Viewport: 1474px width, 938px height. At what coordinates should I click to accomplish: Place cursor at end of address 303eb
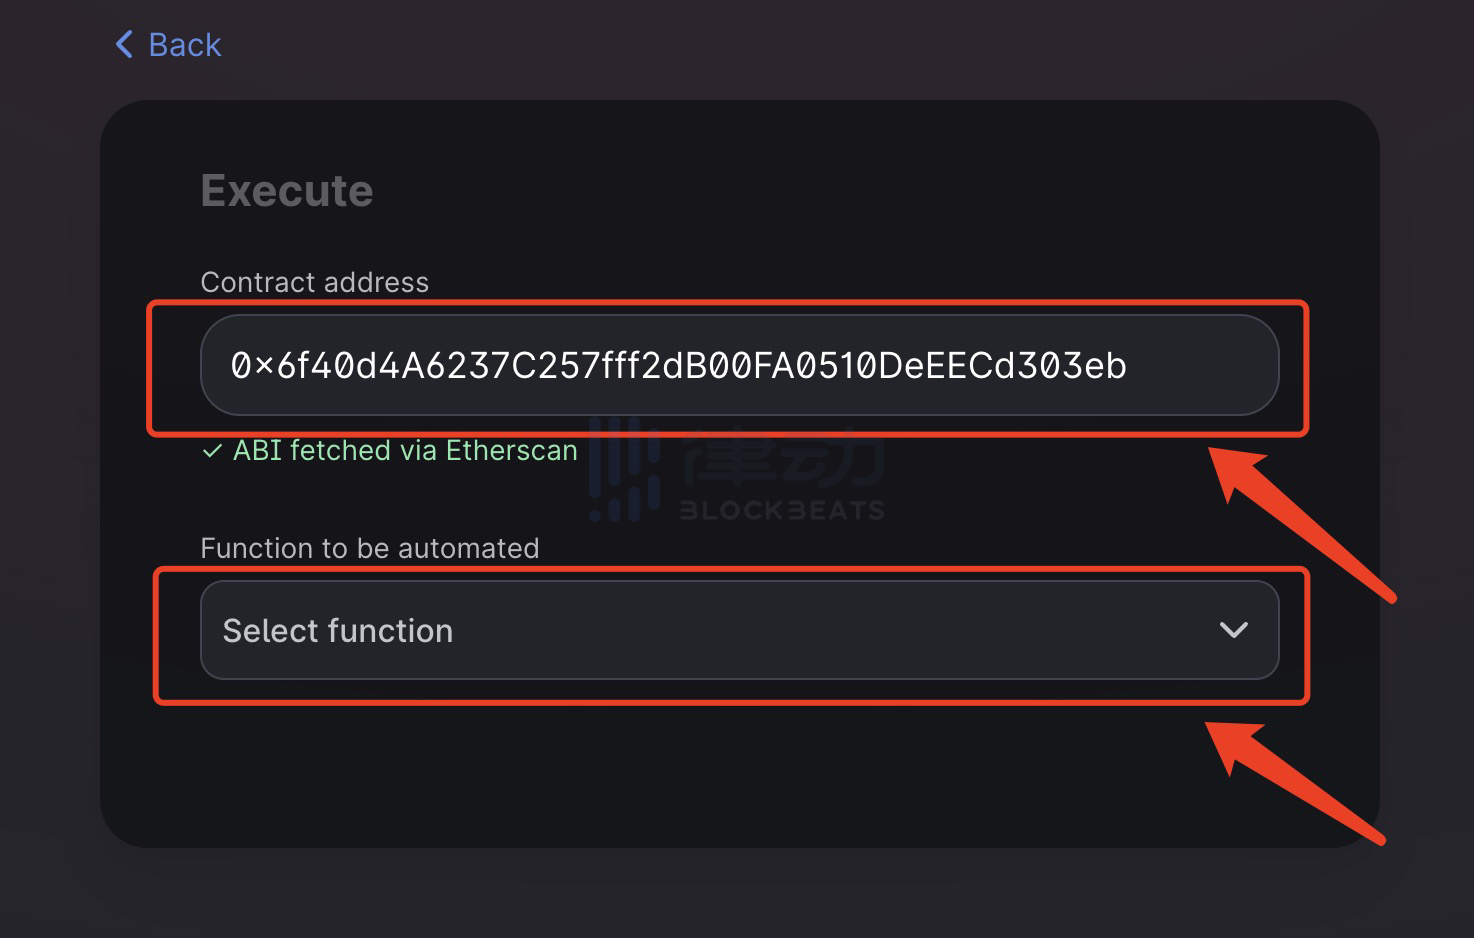1129,366
